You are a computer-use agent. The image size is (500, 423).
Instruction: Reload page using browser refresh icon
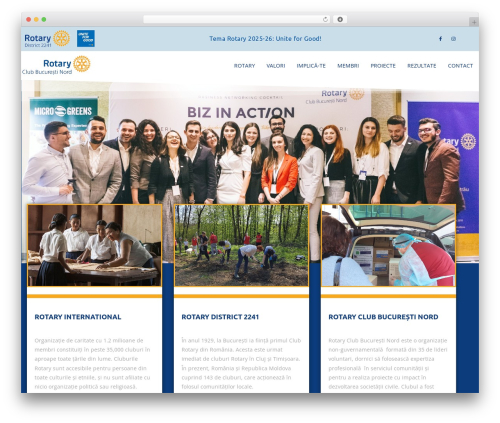[x=326, y=19]
